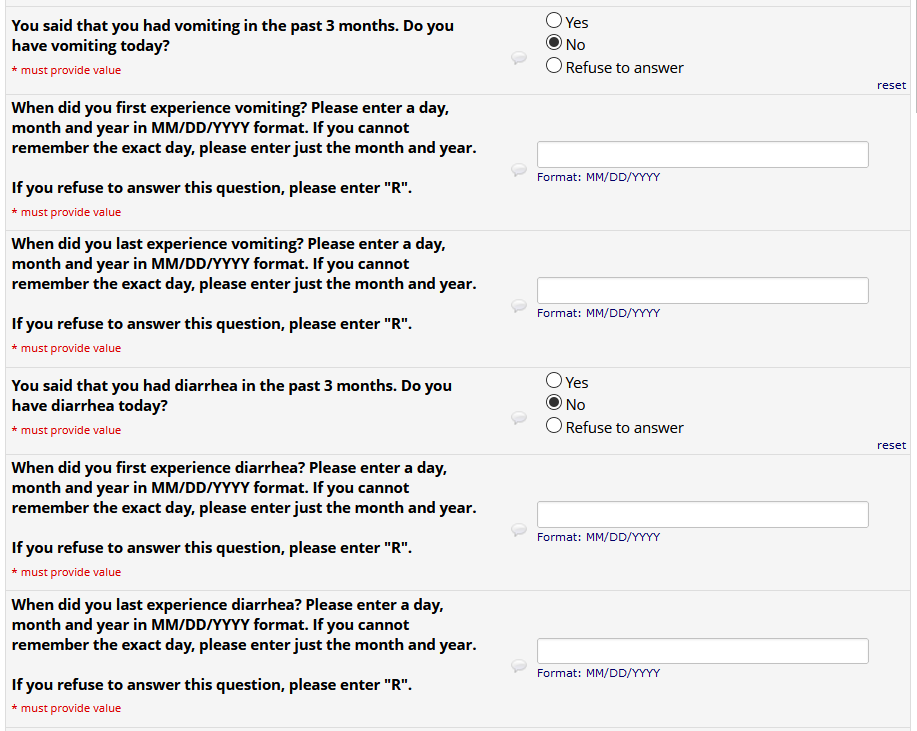
Task: Select Yes for vomiting today
Action: [554, 22]
